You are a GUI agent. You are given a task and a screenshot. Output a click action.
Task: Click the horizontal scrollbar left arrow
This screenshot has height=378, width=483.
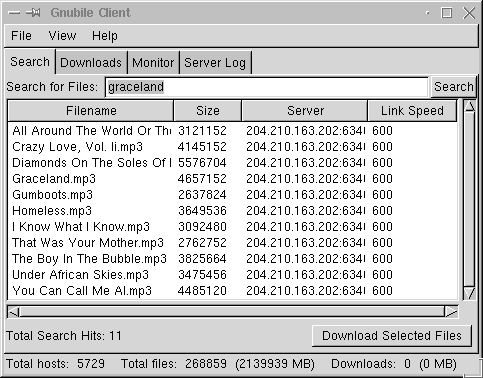tap(14, 312)
